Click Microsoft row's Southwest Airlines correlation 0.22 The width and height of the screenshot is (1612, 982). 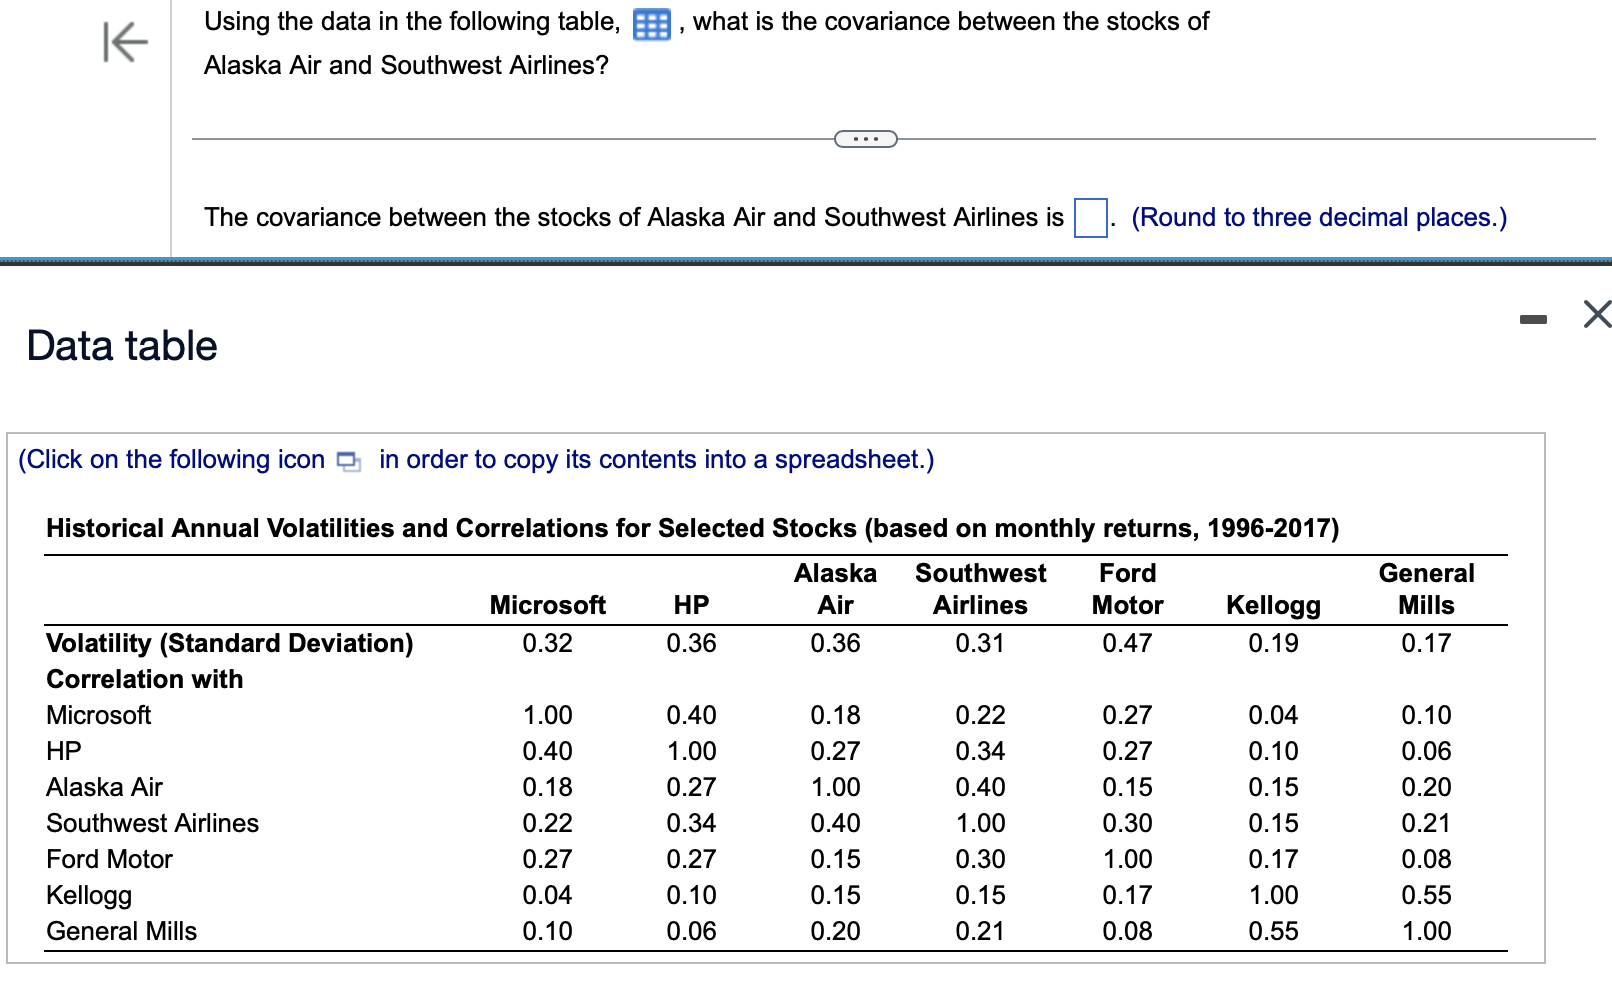(x=980, y=715)
